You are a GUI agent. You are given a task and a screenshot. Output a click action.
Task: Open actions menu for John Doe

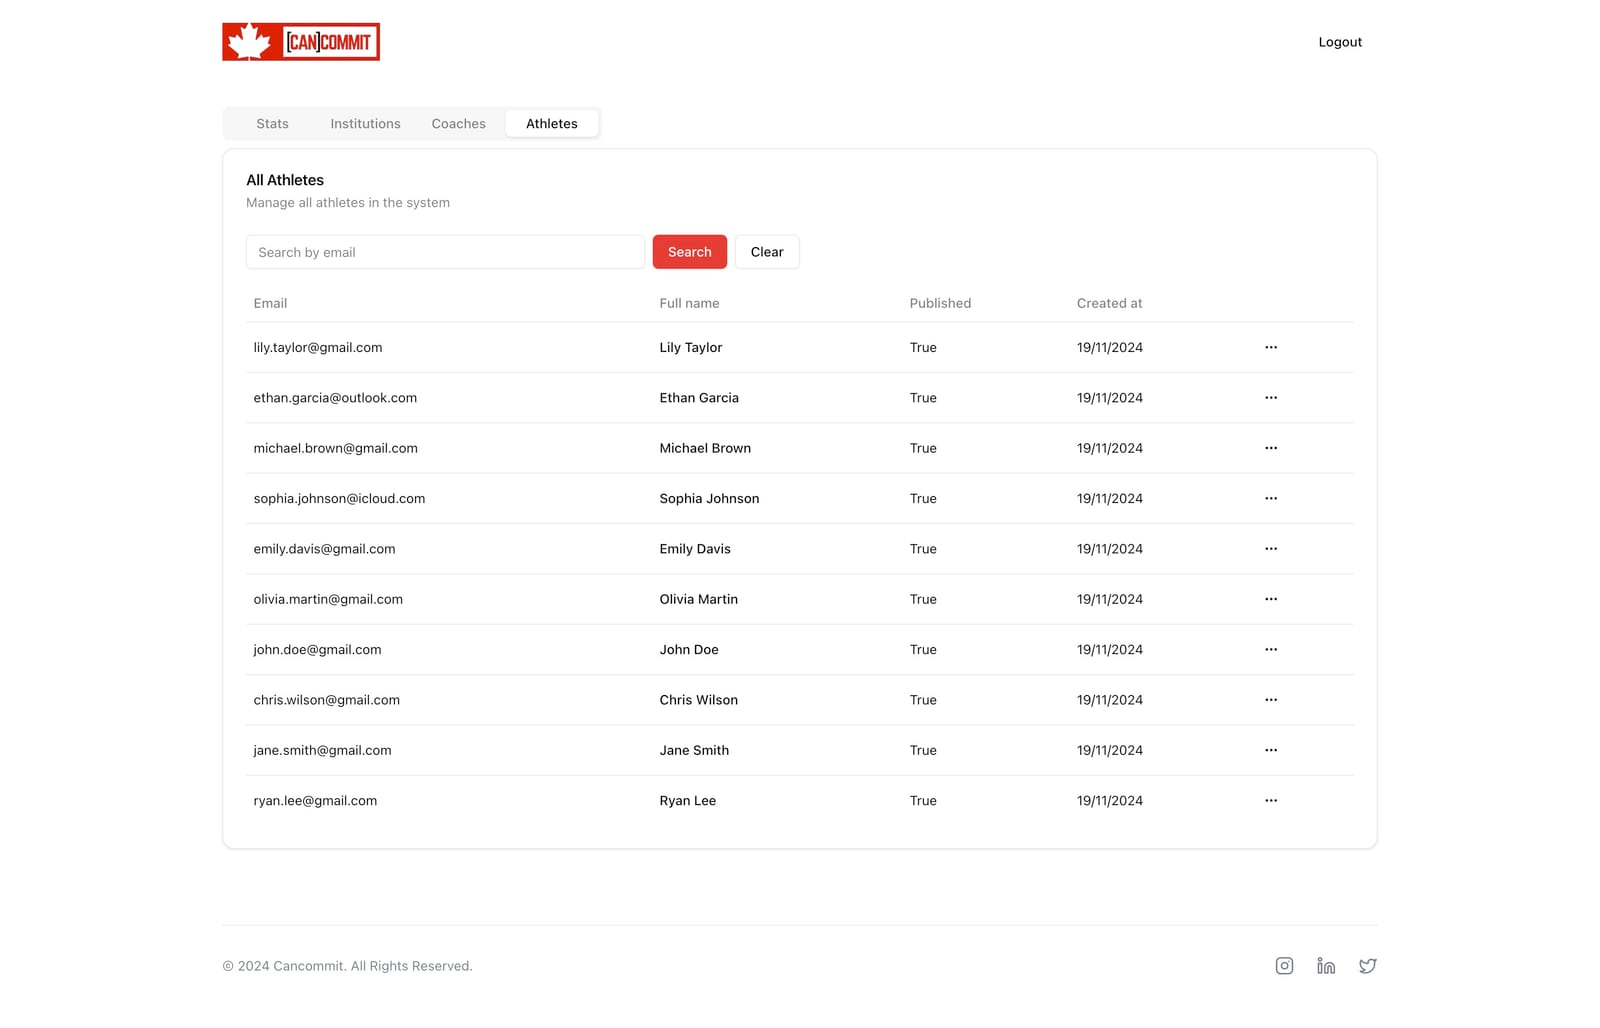point(1271,649)
